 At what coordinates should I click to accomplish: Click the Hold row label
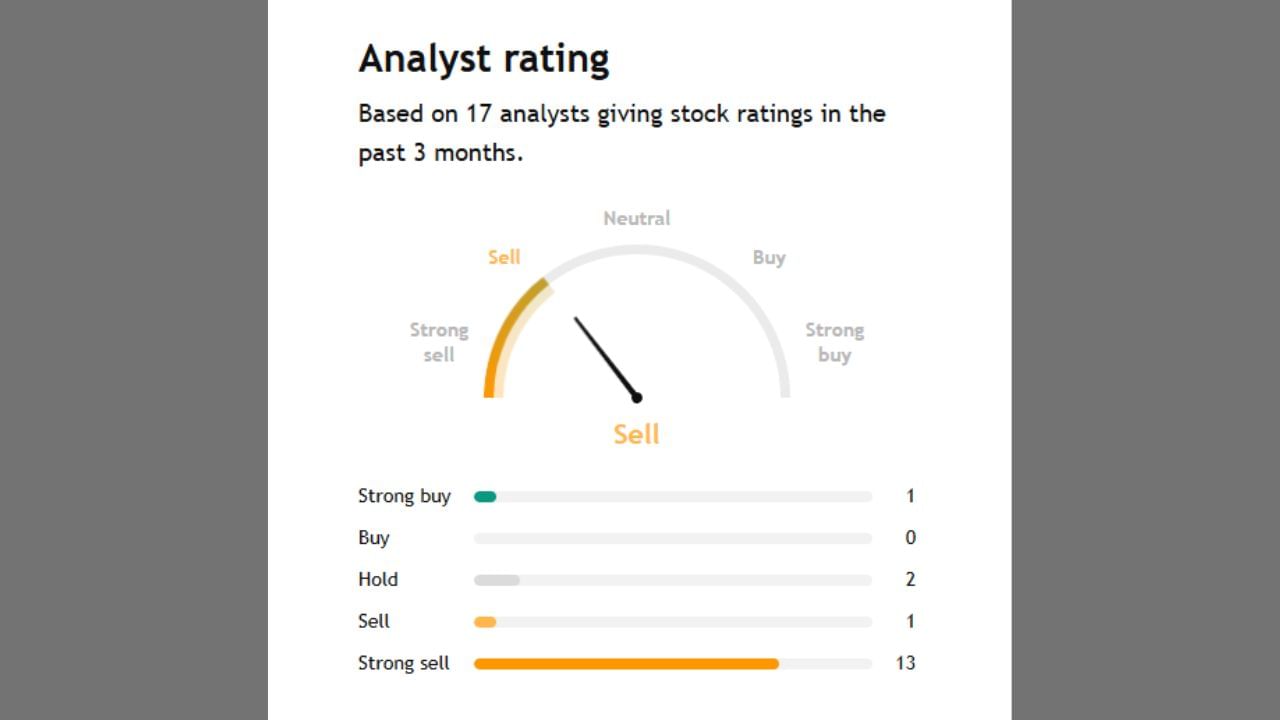[378, 579]
